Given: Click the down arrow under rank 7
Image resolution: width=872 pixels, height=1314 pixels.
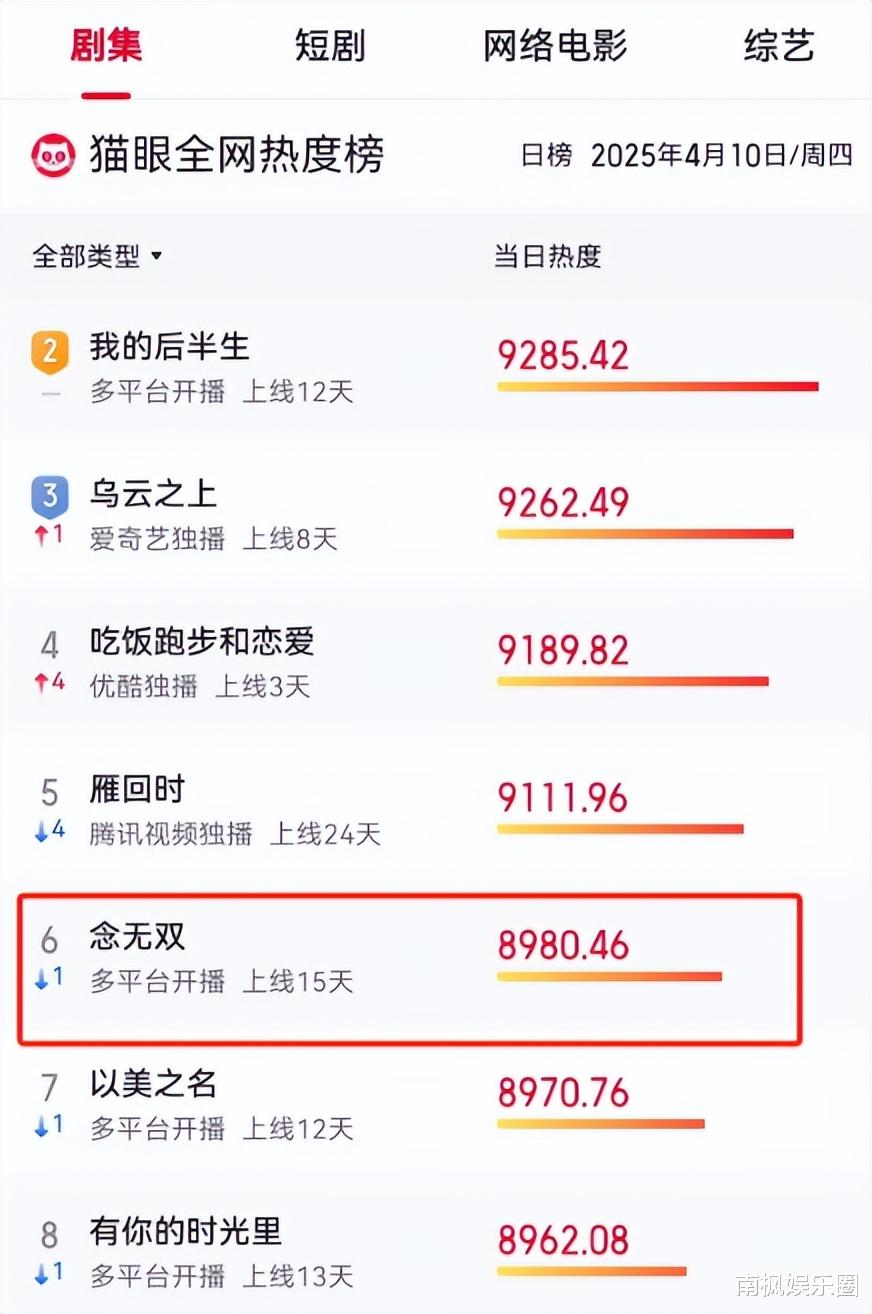Looking at the screenshot, I should (x=41, y=1126).
